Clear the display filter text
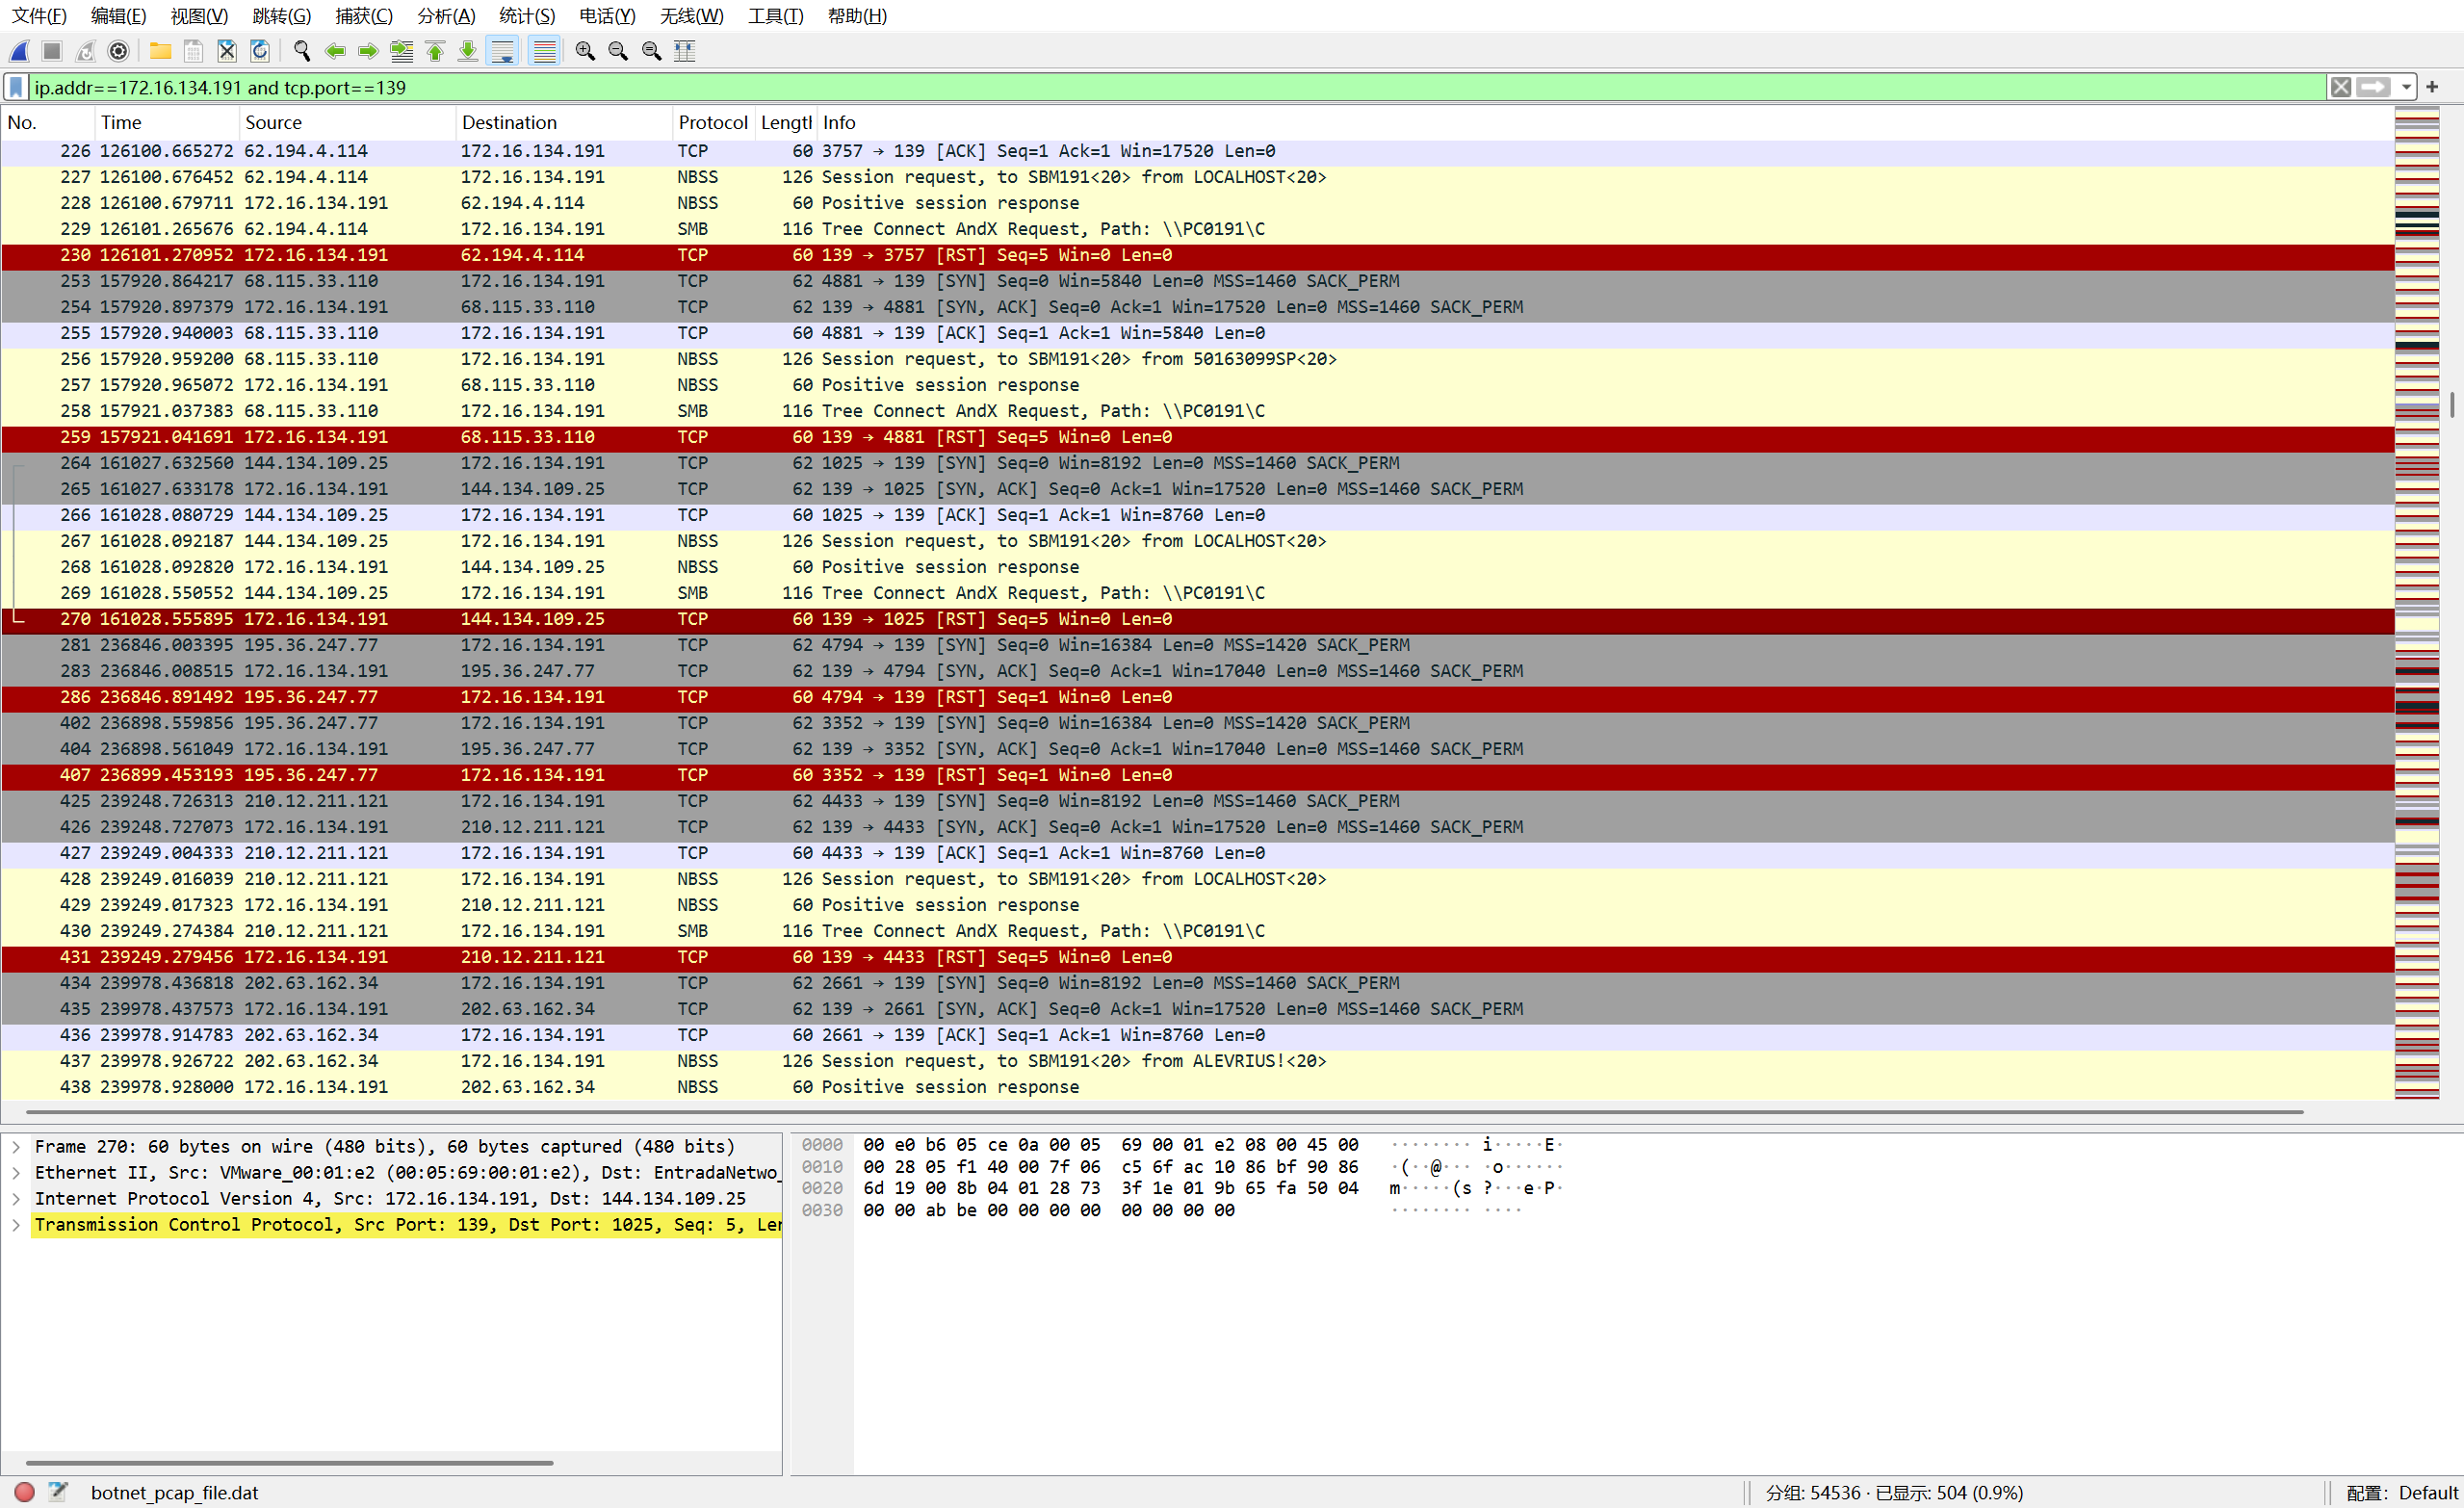The height and width of the screenshot is (1508, 2464). 2341,88
